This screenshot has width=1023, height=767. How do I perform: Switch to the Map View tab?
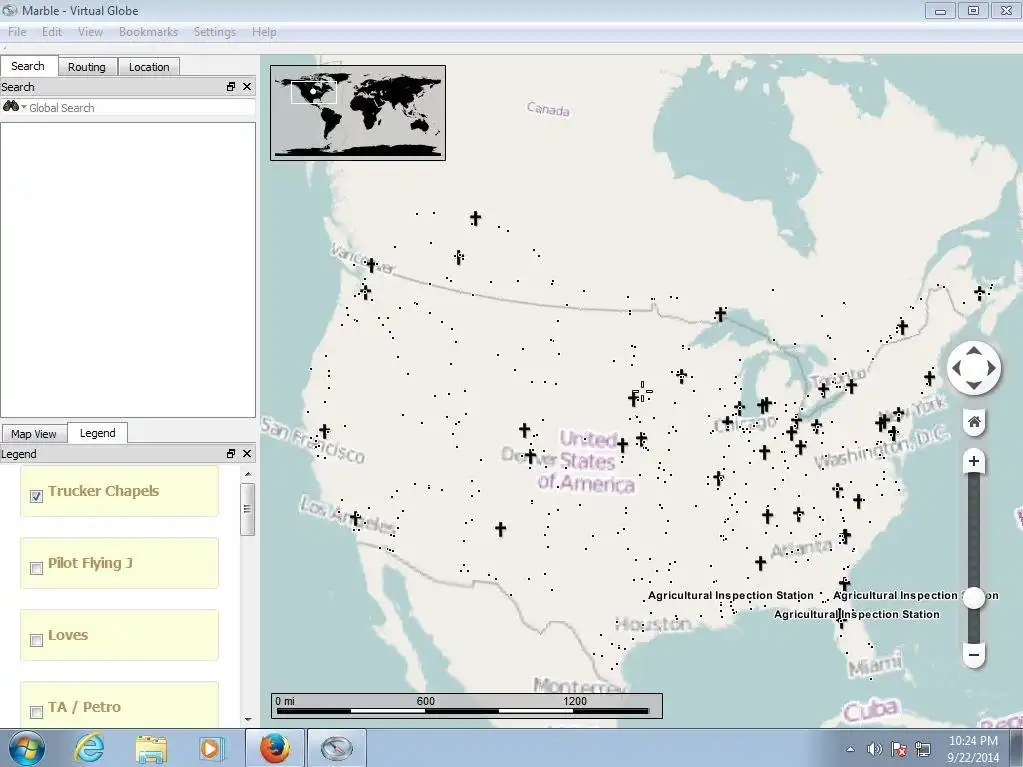pyautogui.click(x=34, y=434)
